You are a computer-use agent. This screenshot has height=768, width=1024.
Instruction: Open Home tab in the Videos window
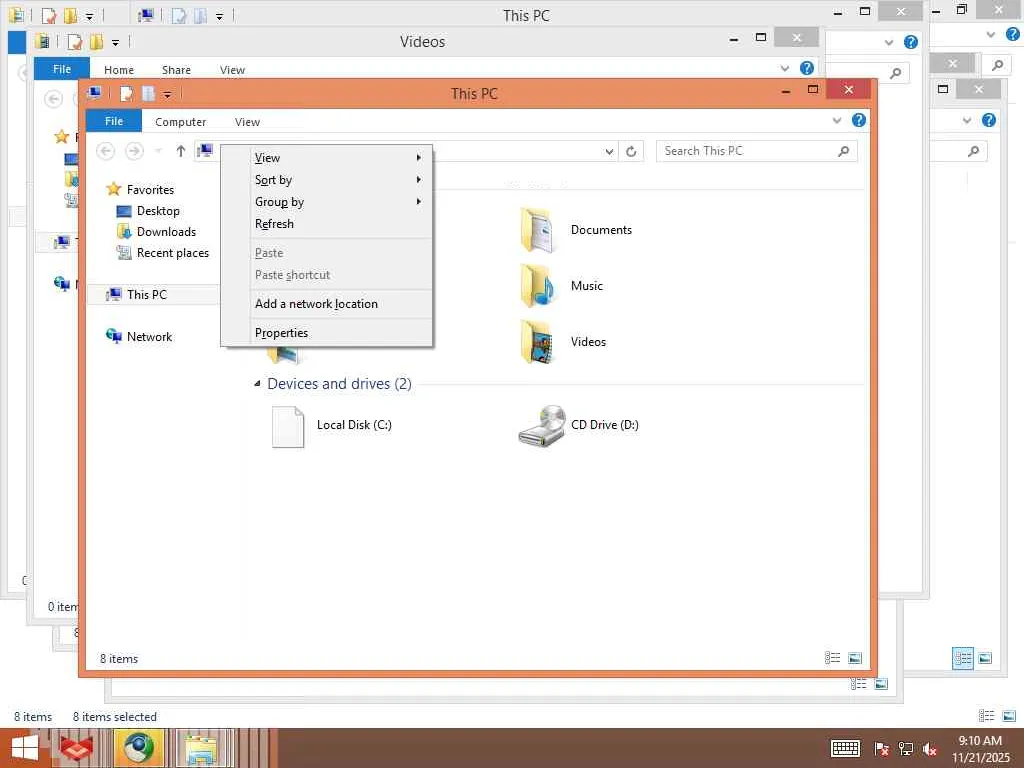click(119, 70)
